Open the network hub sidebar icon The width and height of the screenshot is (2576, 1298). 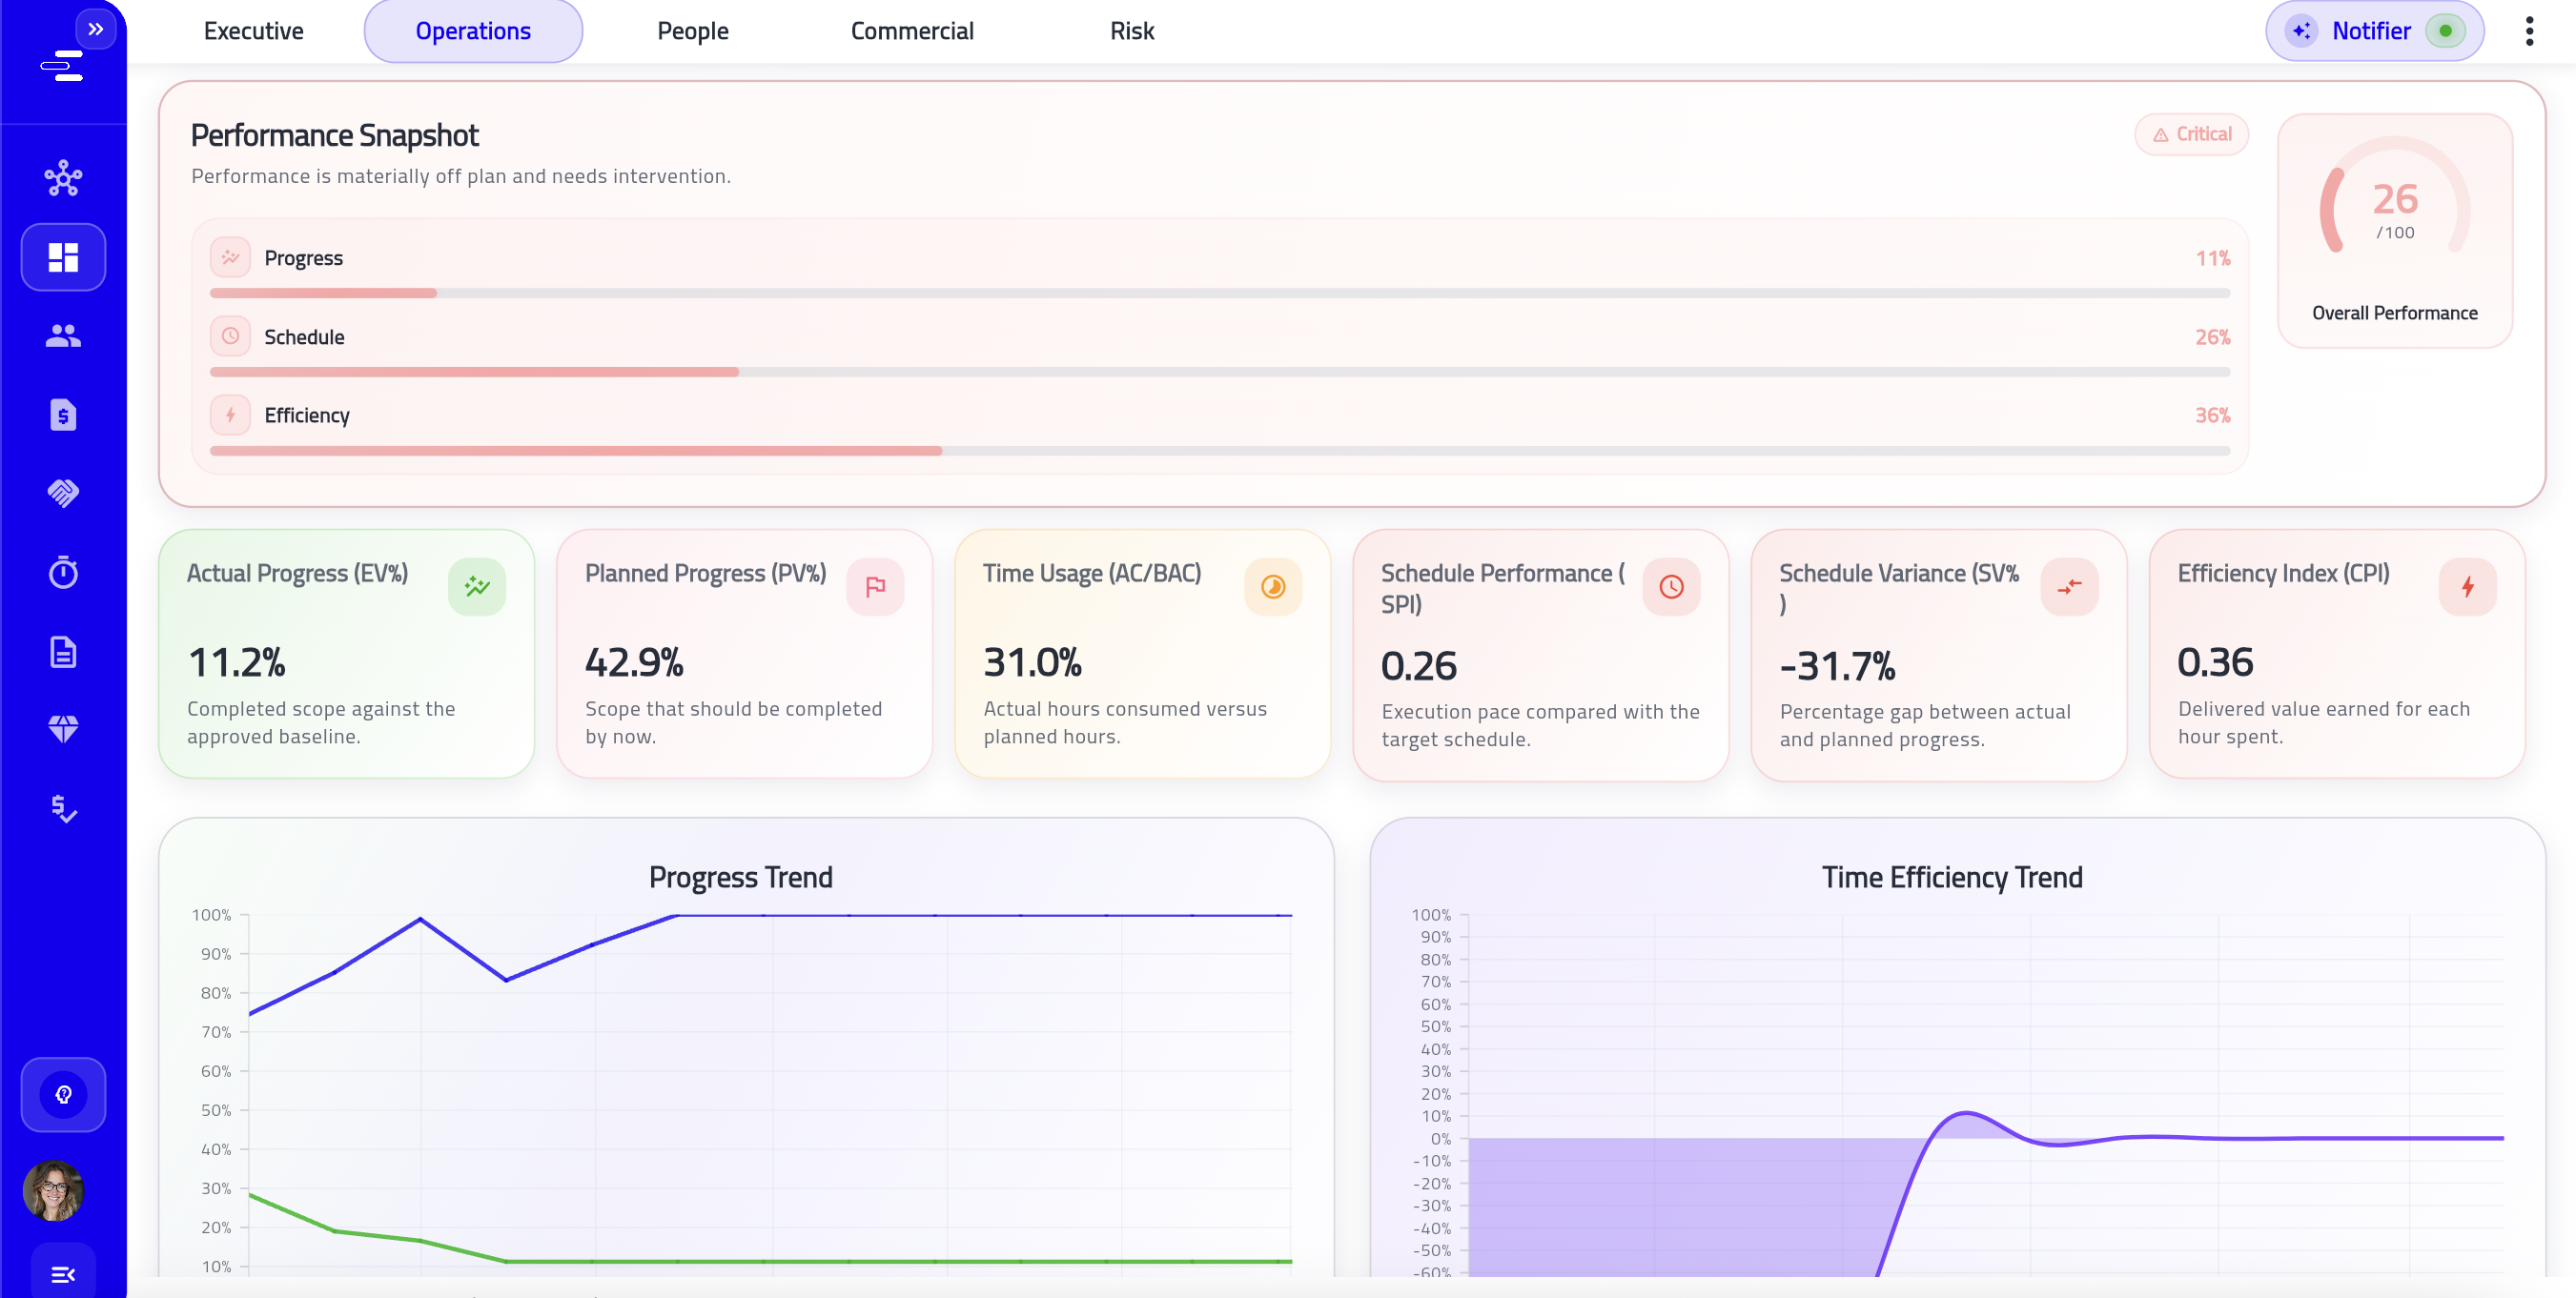[63, 178]
